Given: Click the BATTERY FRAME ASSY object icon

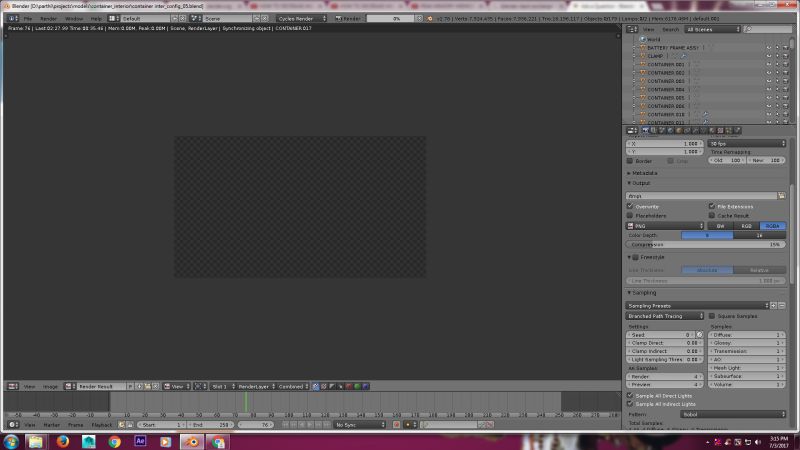Looking at the screenshot, I should tap(643, 48).
